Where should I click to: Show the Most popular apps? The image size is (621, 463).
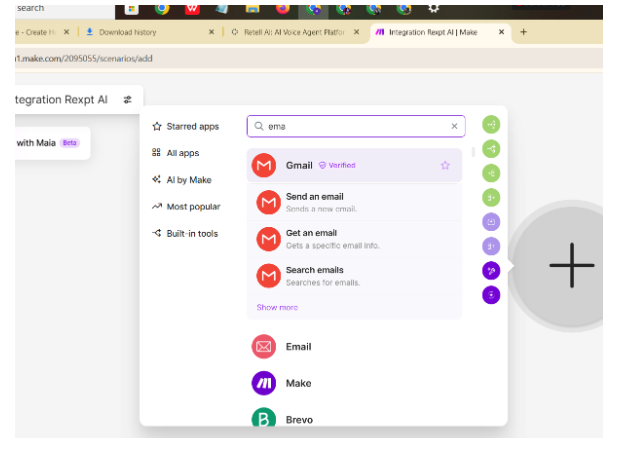coord(186,206)
